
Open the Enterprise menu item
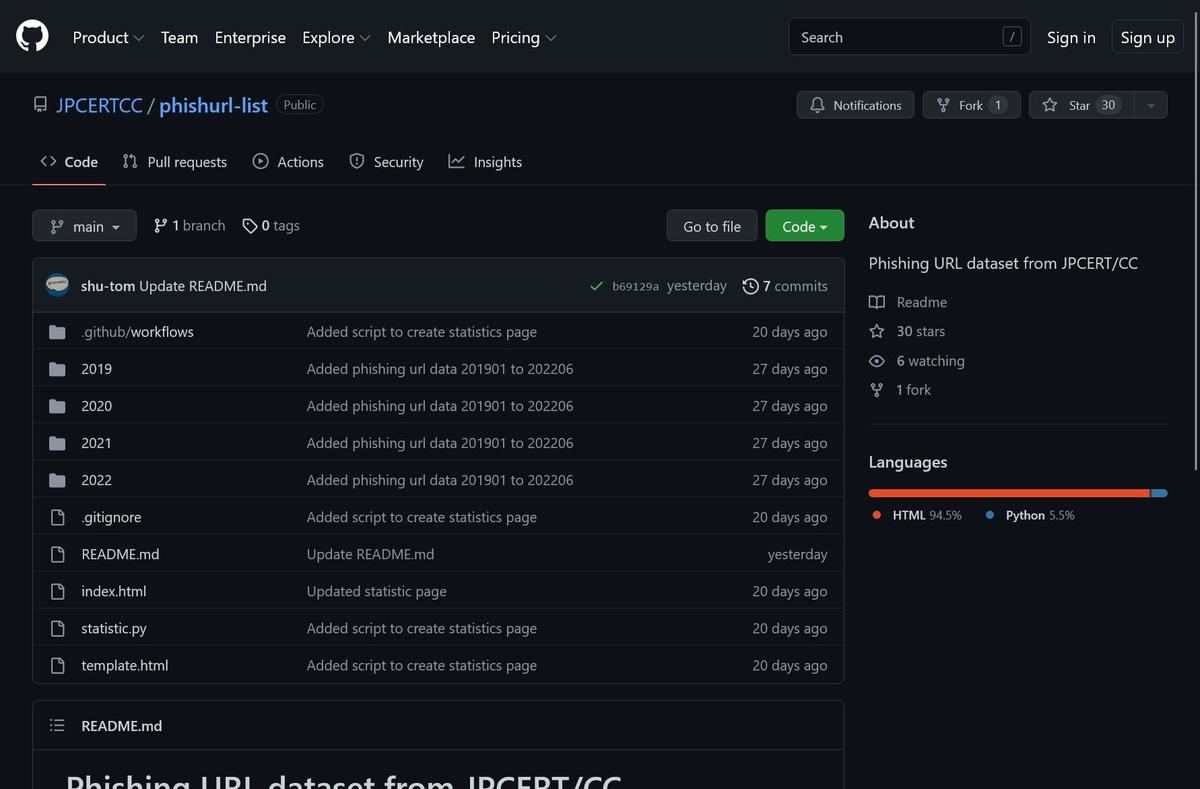pos(250,37)
